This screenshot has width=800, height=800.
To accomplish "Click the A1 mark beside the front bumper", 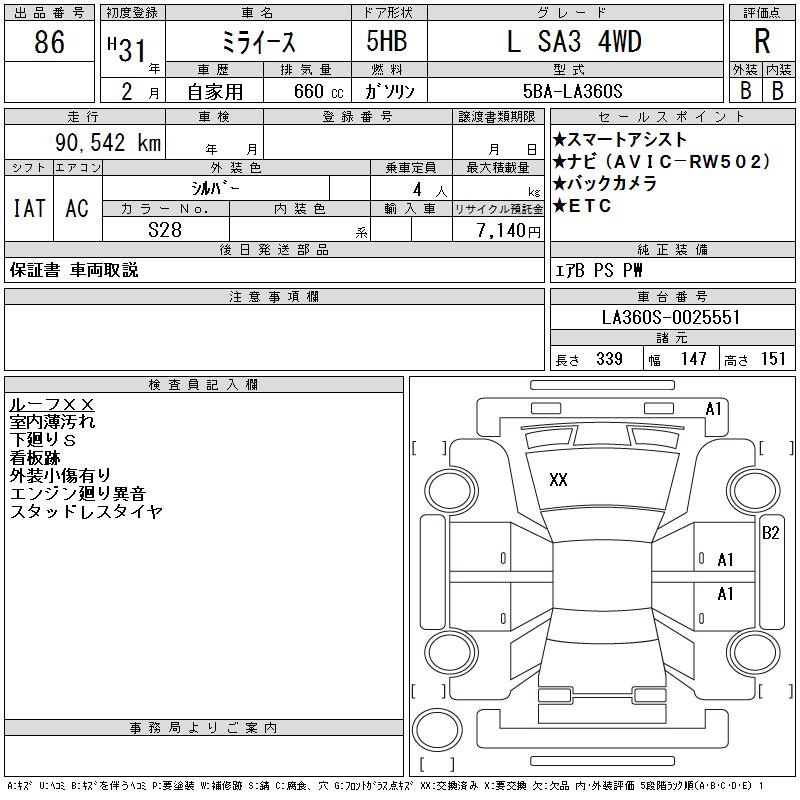I will (x=713, y=408).
